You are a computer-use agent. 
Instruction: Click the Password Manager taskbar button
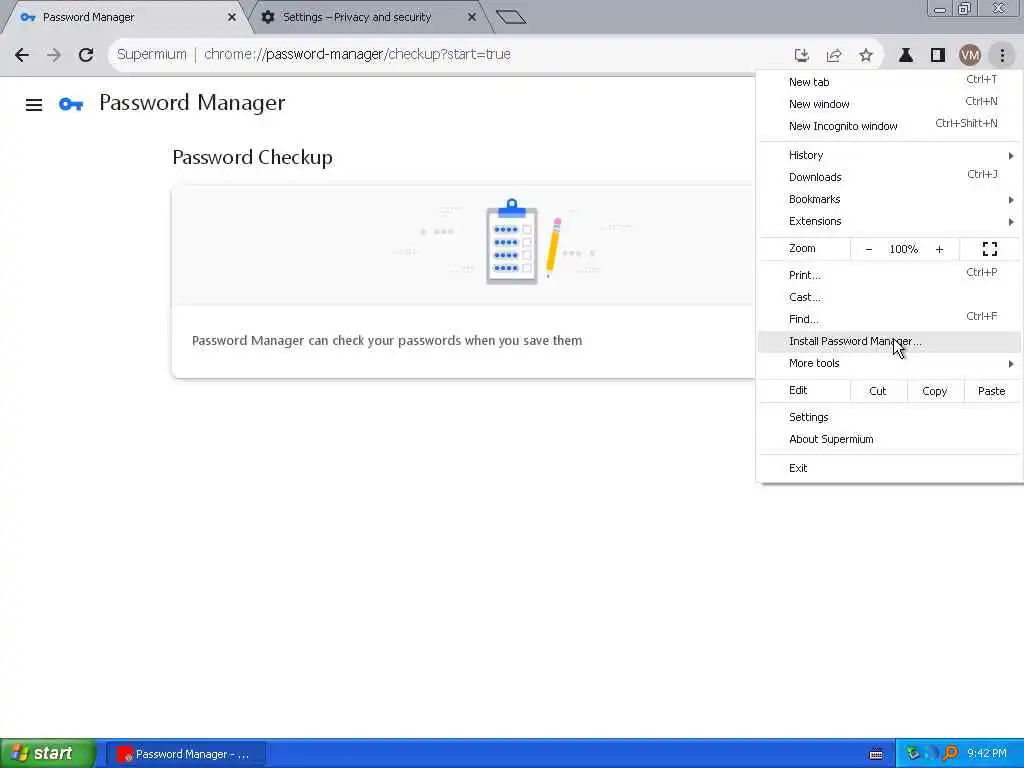click(186, 754)
